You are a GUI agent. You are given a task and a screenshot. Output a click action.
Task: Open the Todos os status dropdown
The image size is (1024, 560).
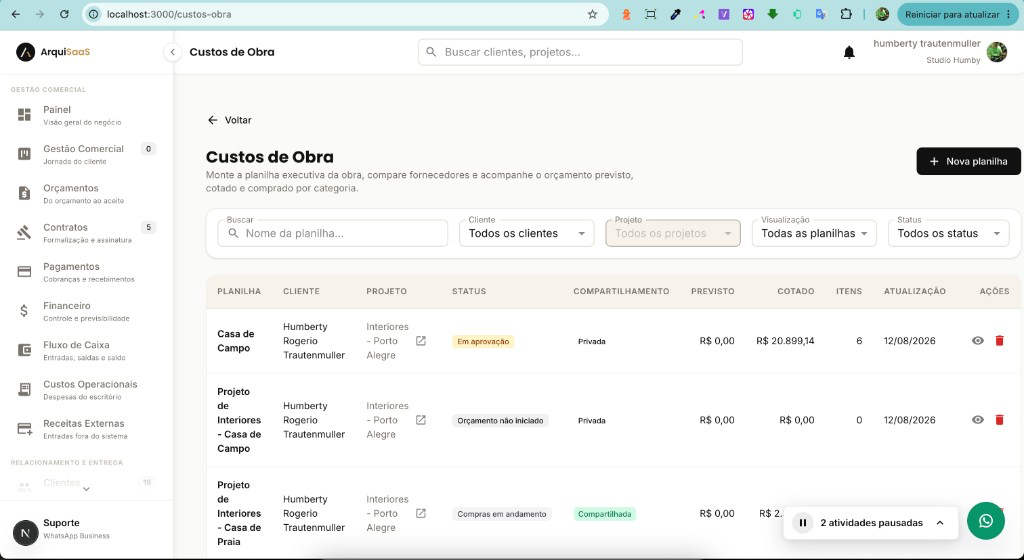pos(948,233)
